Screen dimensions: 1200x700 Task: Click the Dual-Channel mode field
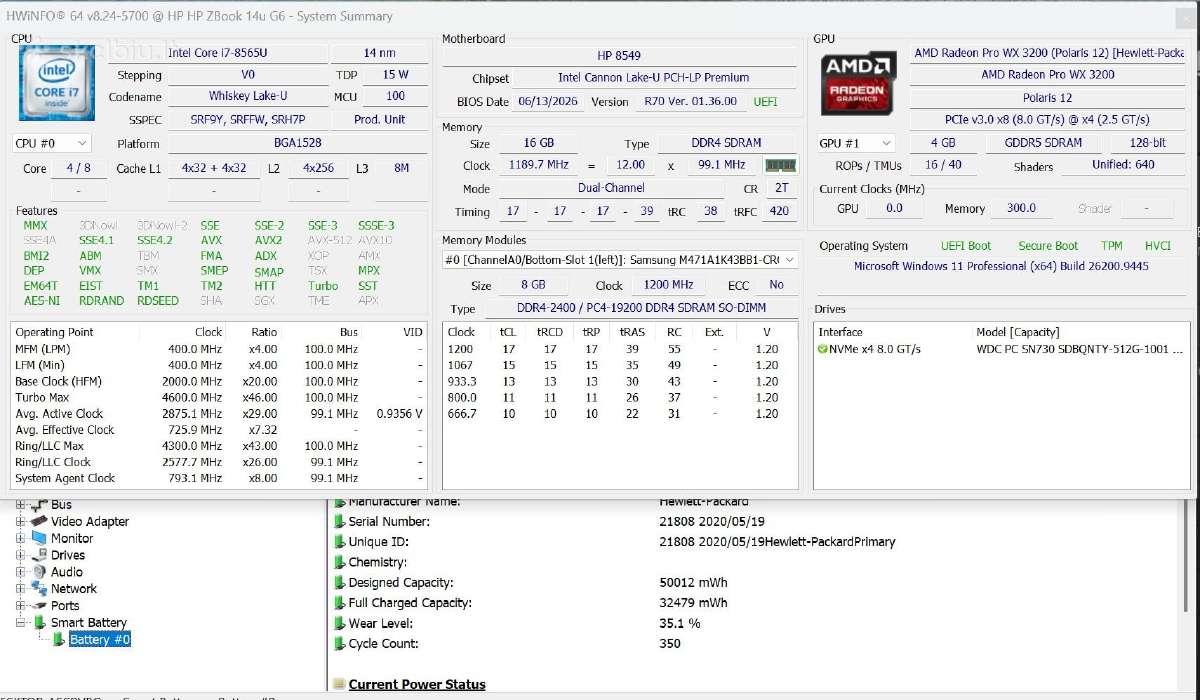click(610, 188)
